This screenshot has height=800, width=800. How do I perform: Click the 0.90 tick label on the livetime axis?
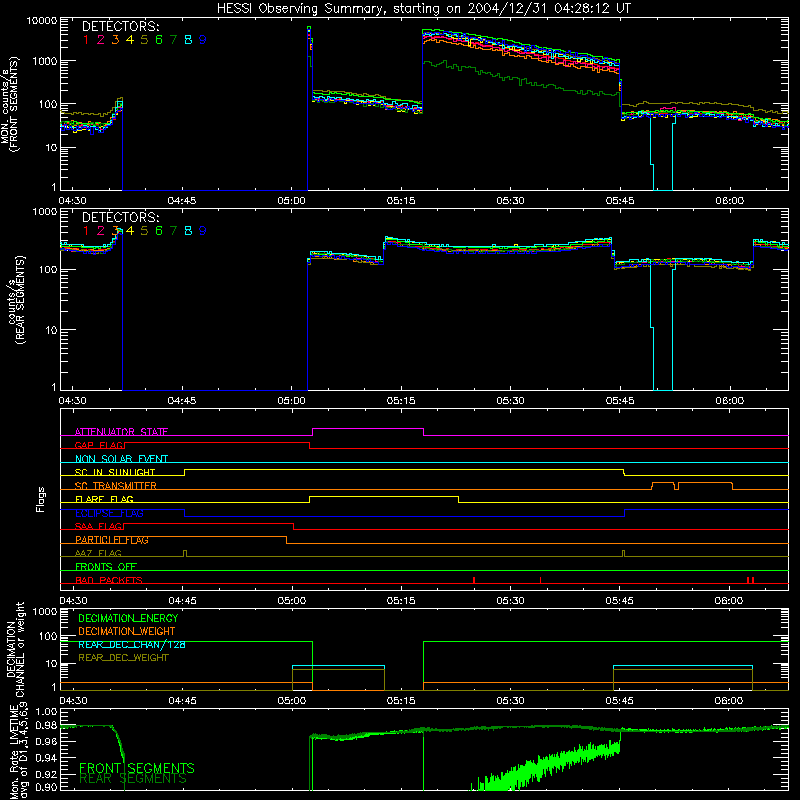click(46, 787)
